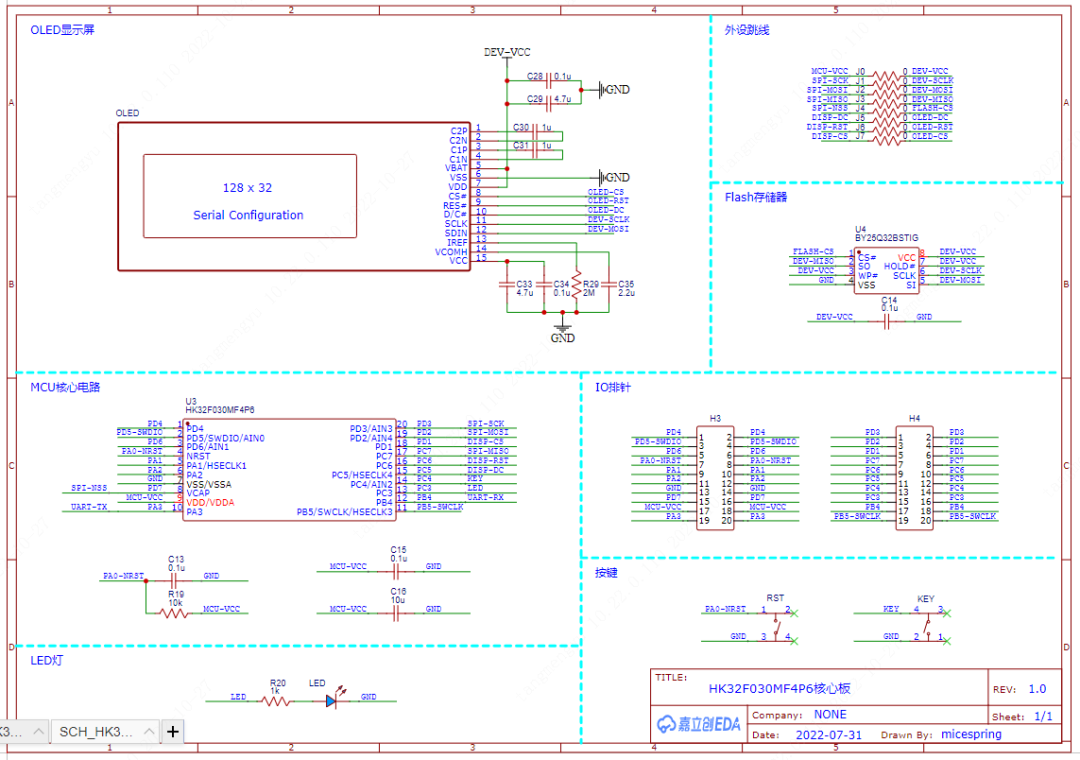
Task: Select the HK32F030MF4P6 MCU chip body
Action: pos(289,468)
